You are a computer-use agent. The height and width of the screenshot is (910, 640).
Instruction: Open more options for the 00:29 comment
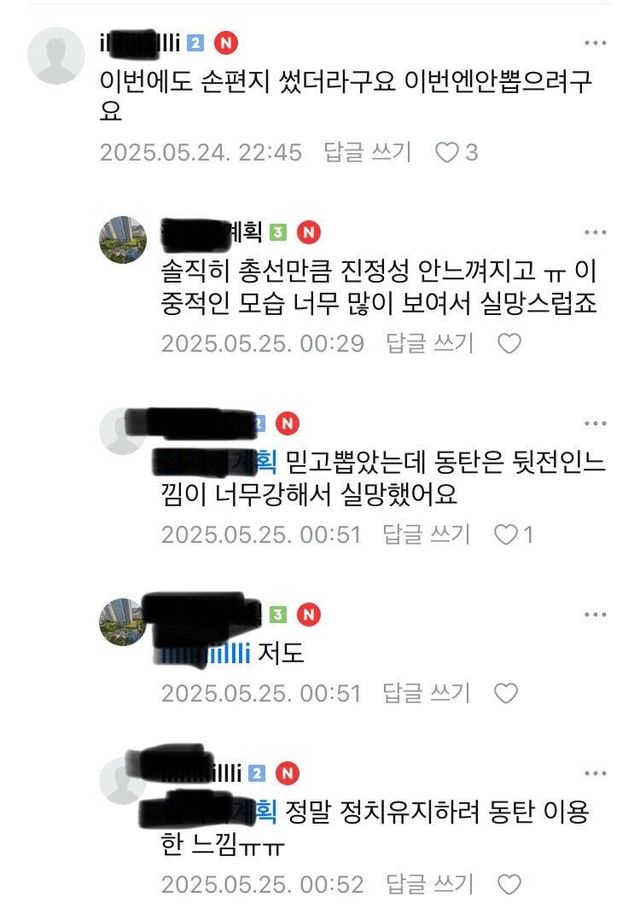[x=595, y=232]
